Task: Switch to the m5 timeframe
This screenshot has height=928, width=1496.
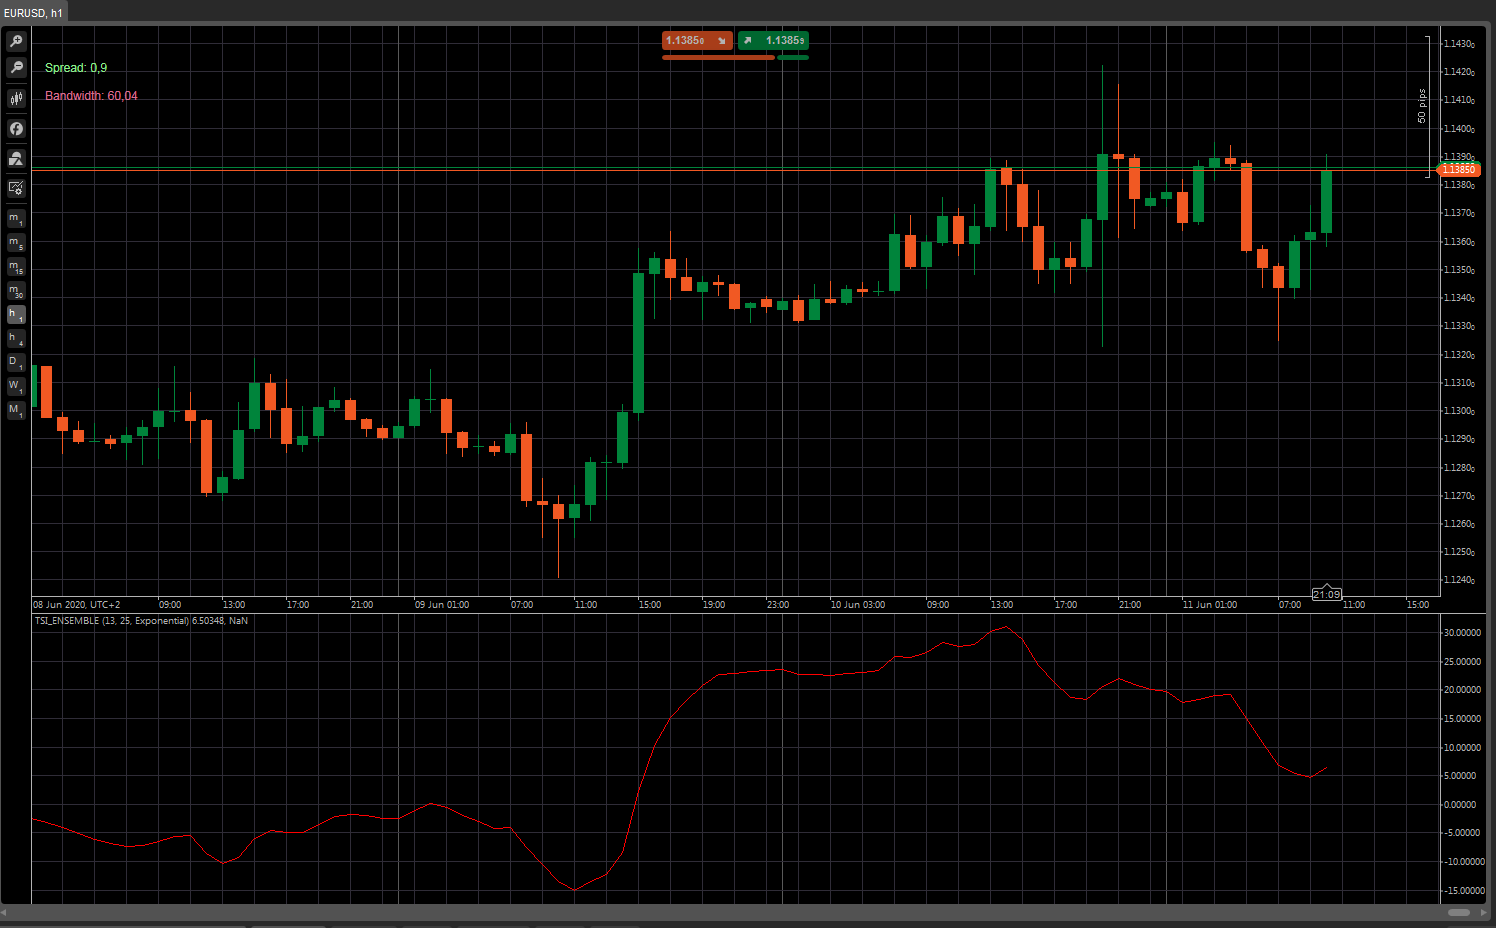Action: (x=16, y=242)
